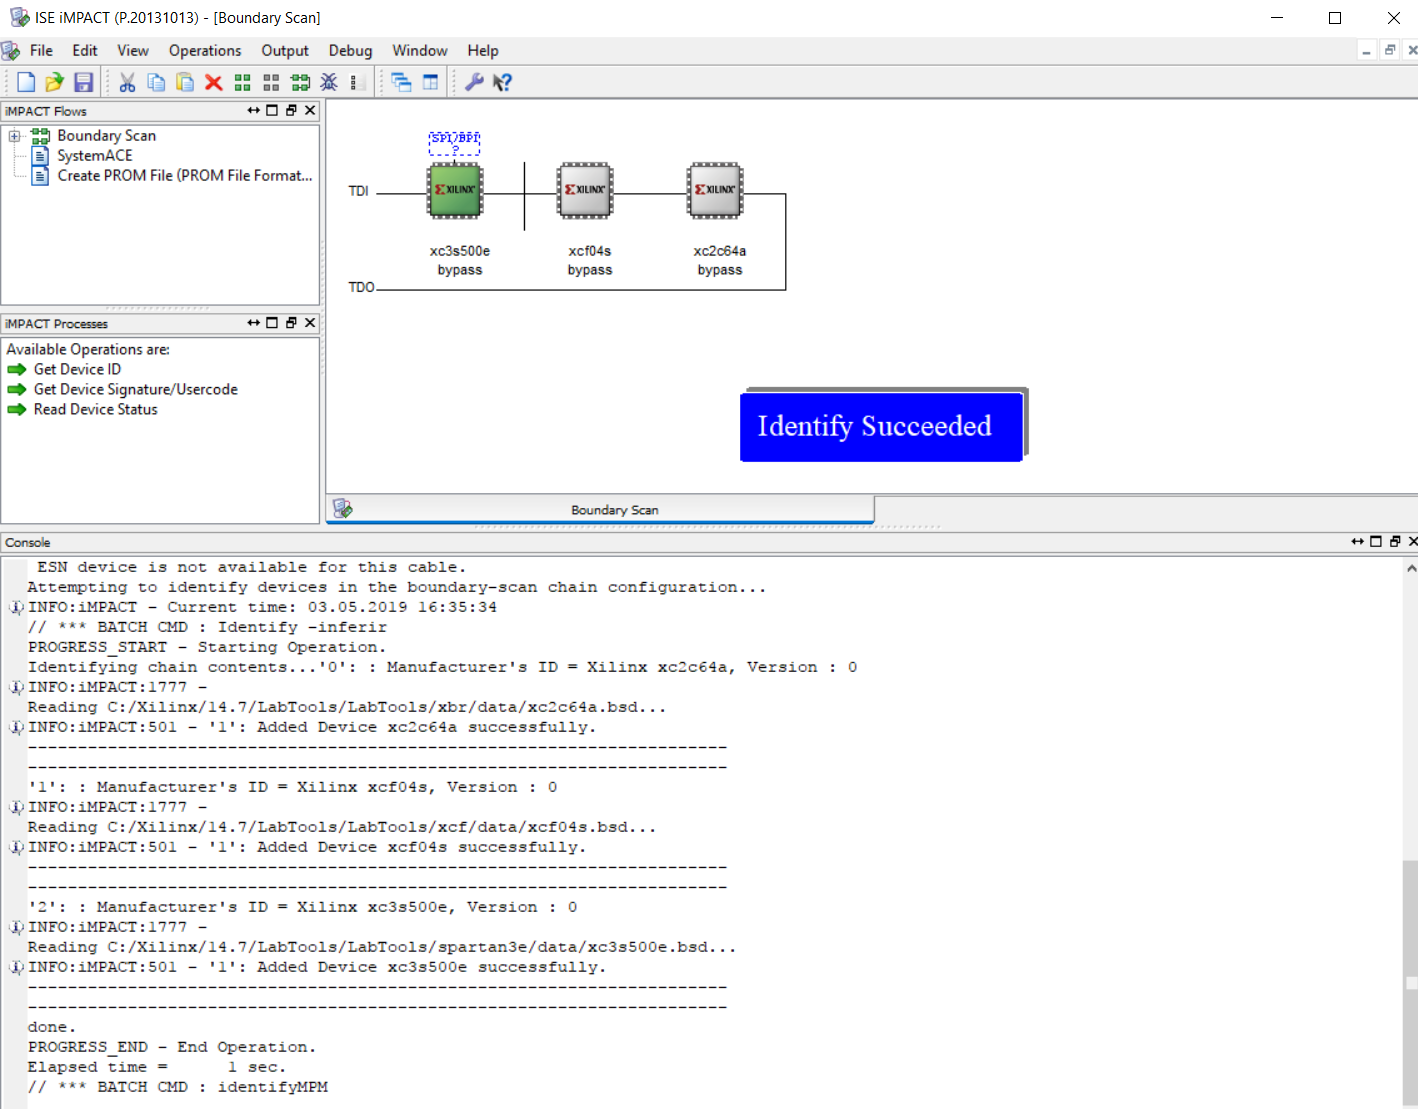Run Get Device ID operation
This screenshot has width=1418, height=1109.
(77, 370)
